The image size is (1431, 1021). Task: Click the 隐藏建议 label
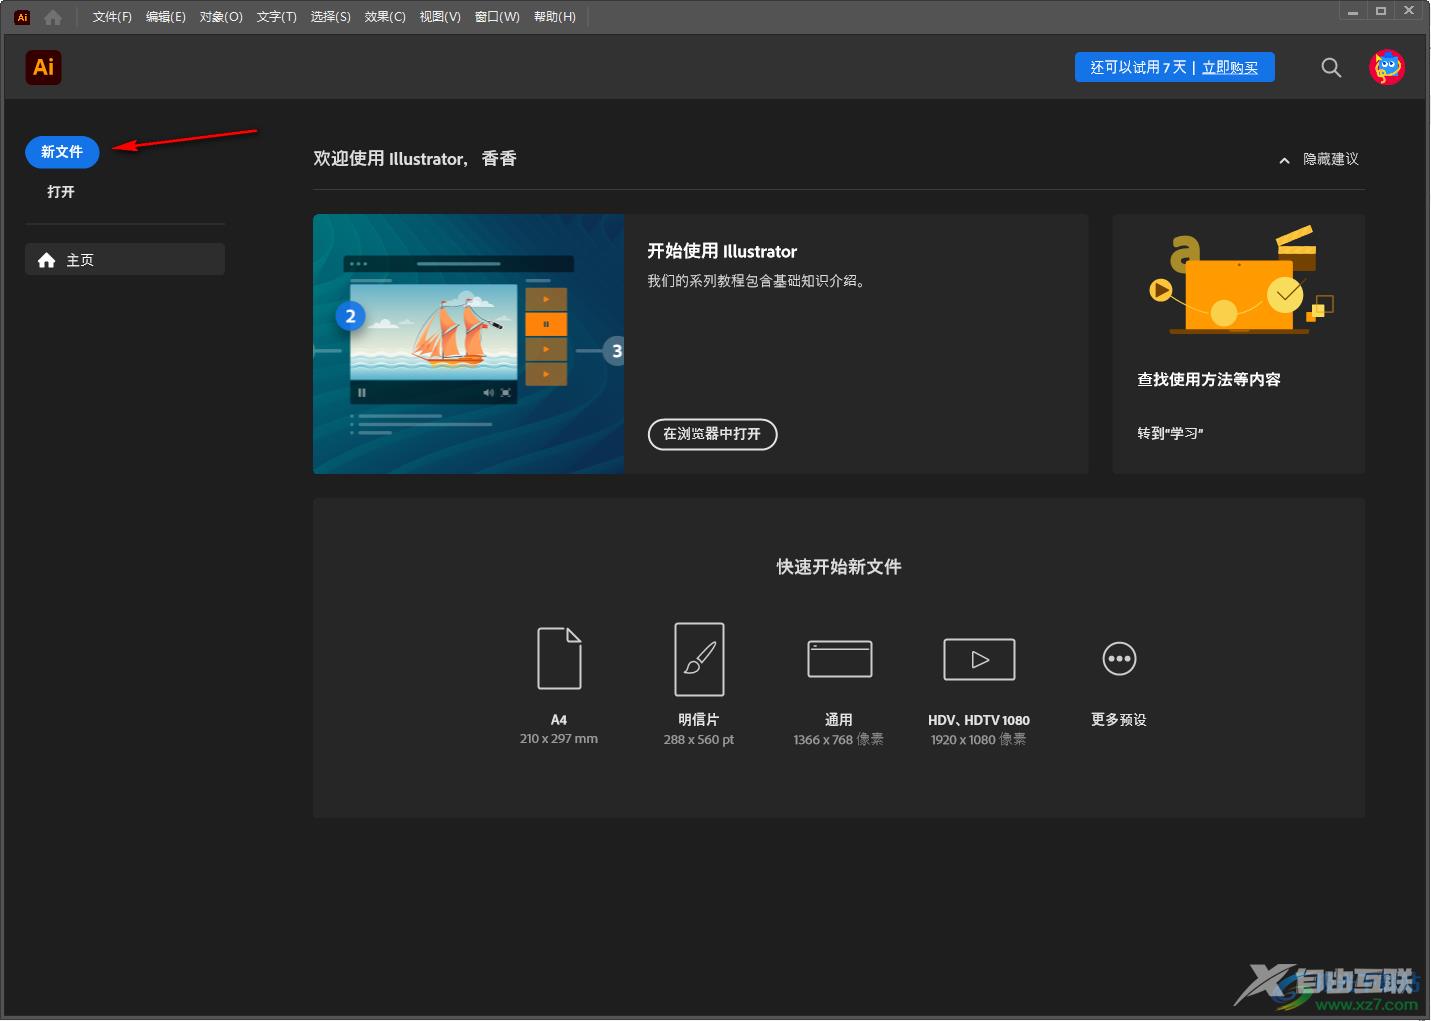(1331, 160)
